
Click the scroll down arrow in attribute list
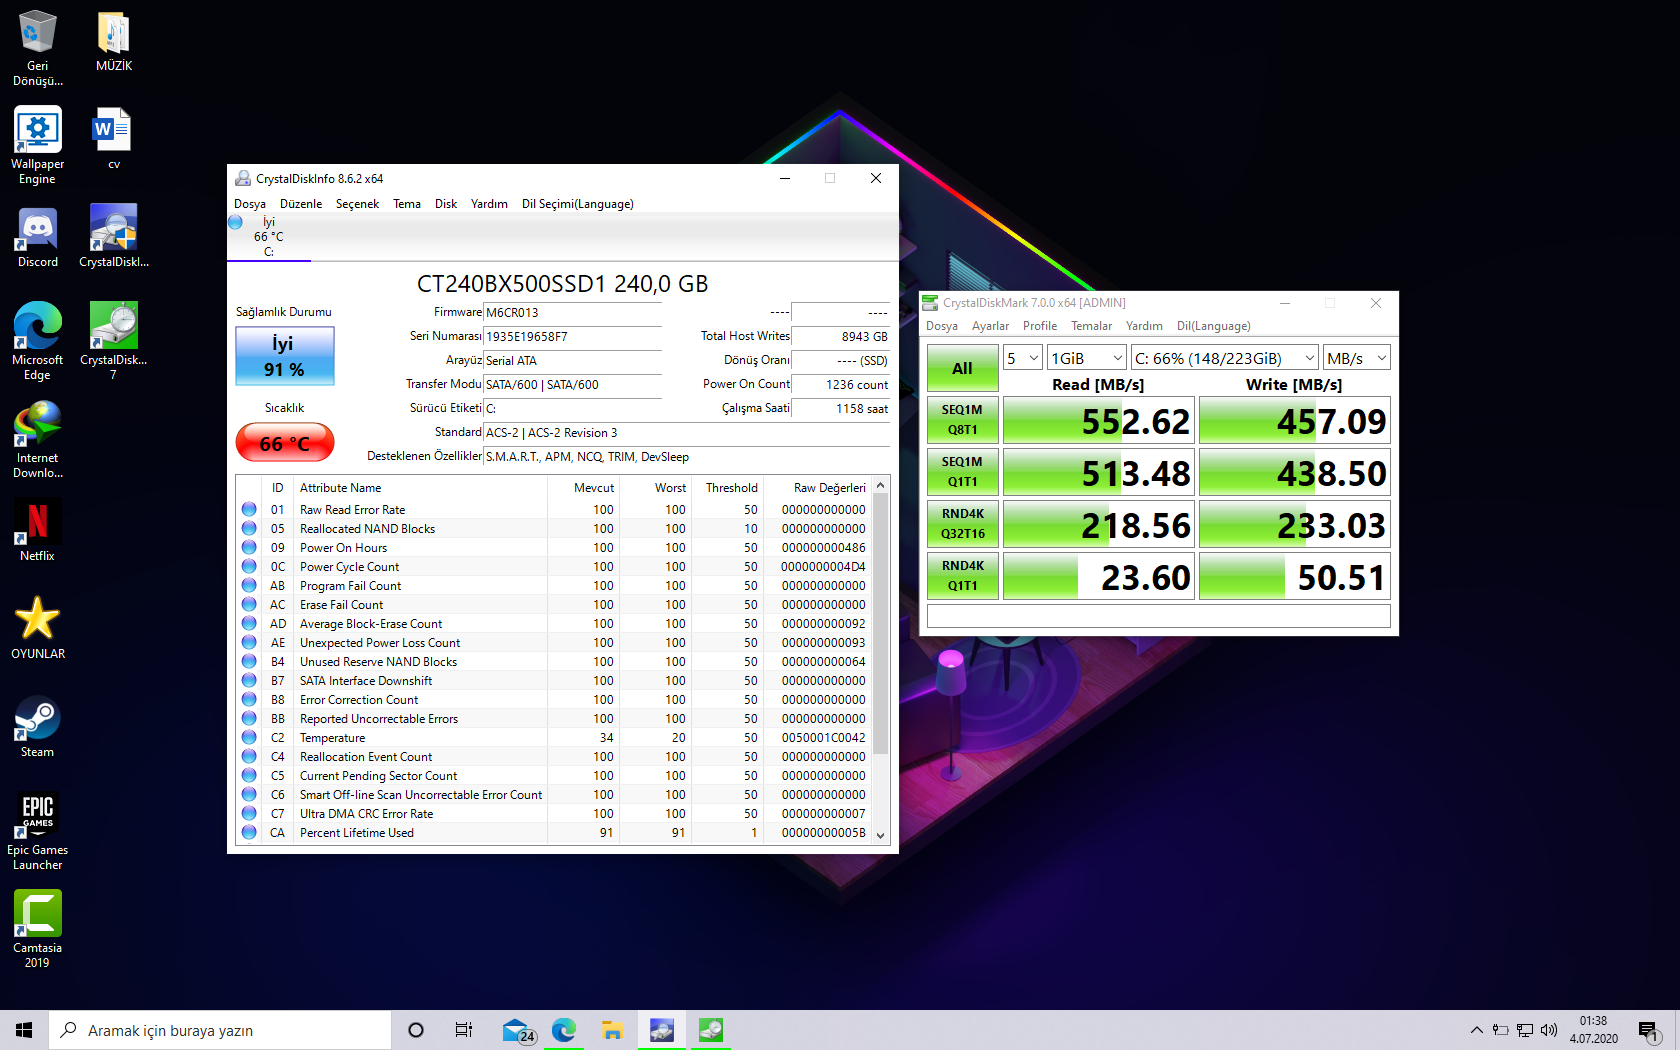880,835
